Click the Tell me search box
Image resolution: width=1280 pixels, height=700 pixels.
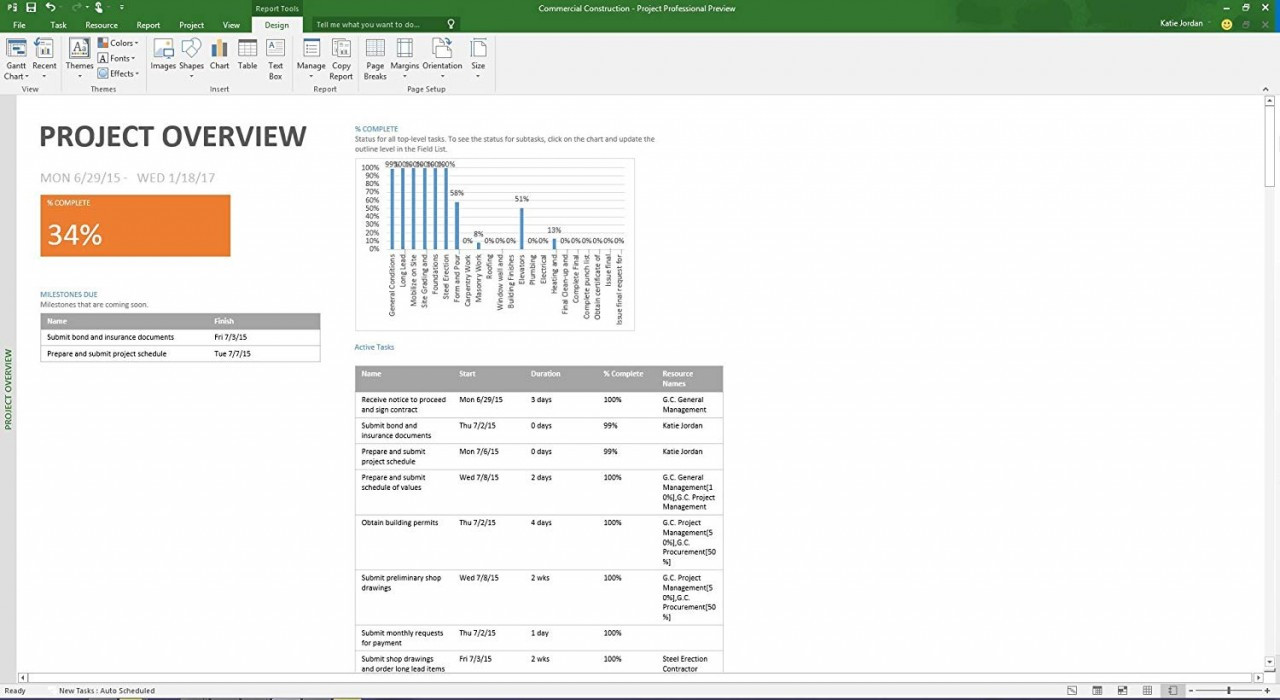click(380, 24)
